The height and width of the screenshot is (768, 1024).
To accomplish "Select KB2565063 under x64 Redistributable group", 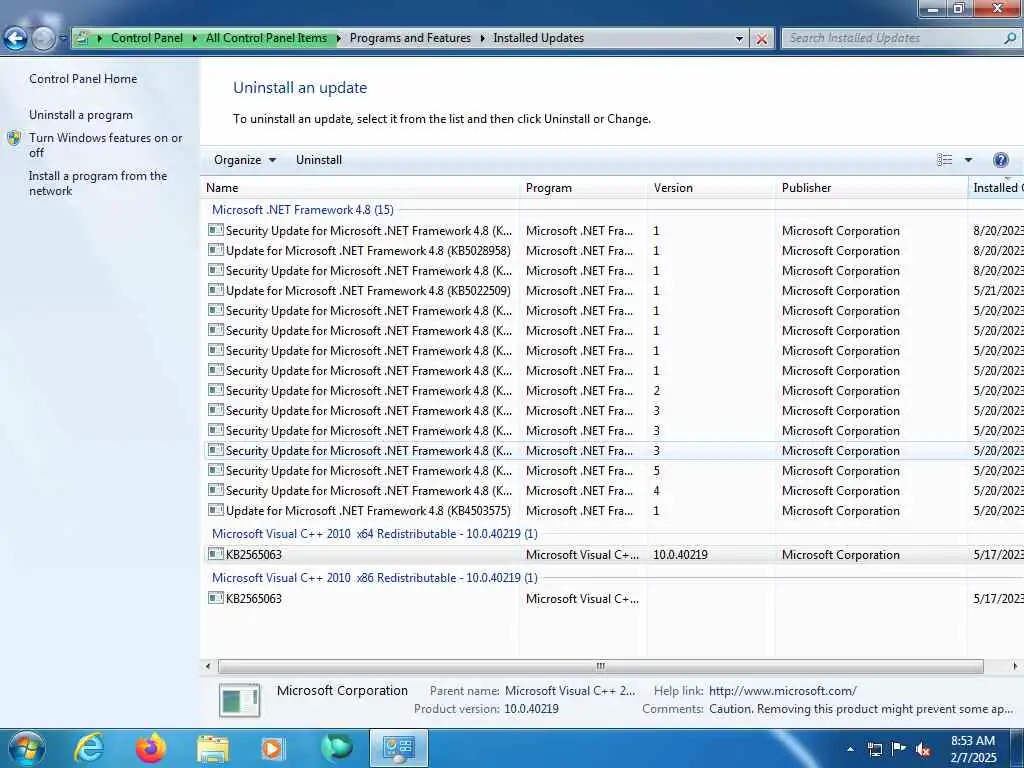I will 614,554.
